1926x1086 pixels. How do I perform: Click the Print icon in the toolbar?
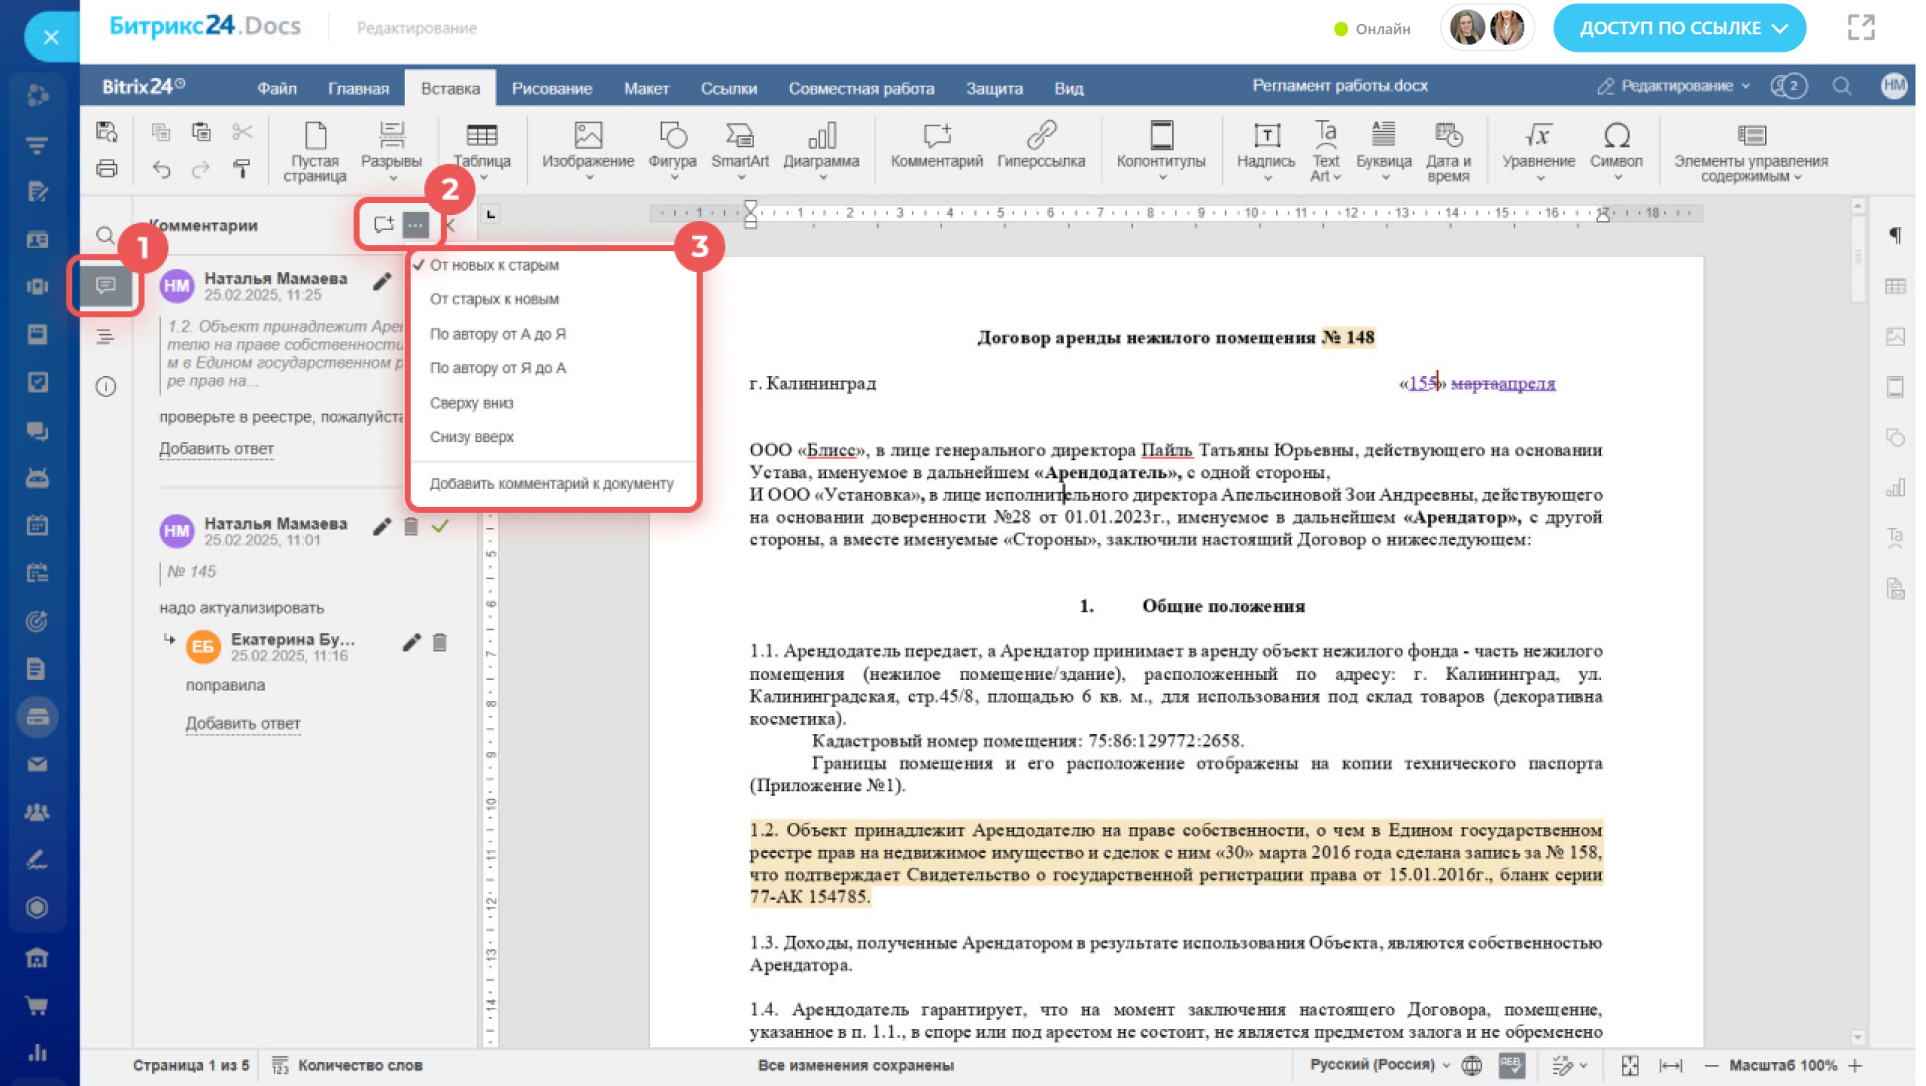(107, 168)
